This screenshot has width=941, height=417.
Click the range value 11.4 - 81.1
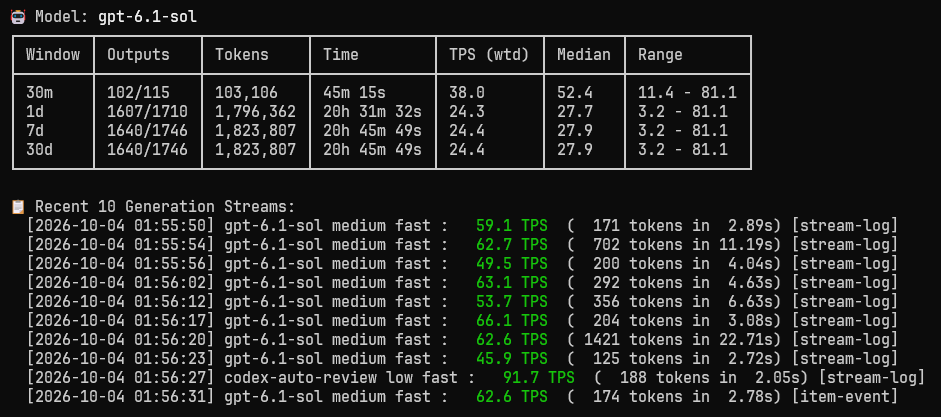(687, 93)
